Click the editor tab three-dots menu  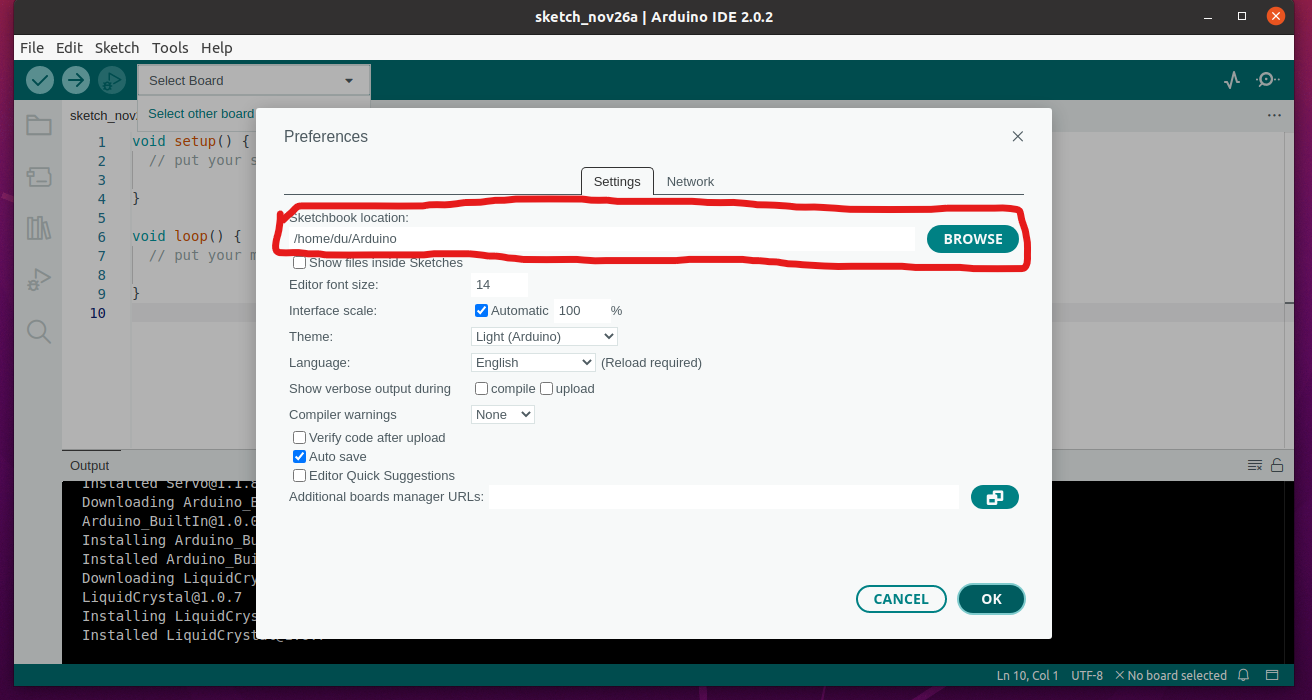point(1274,115)
